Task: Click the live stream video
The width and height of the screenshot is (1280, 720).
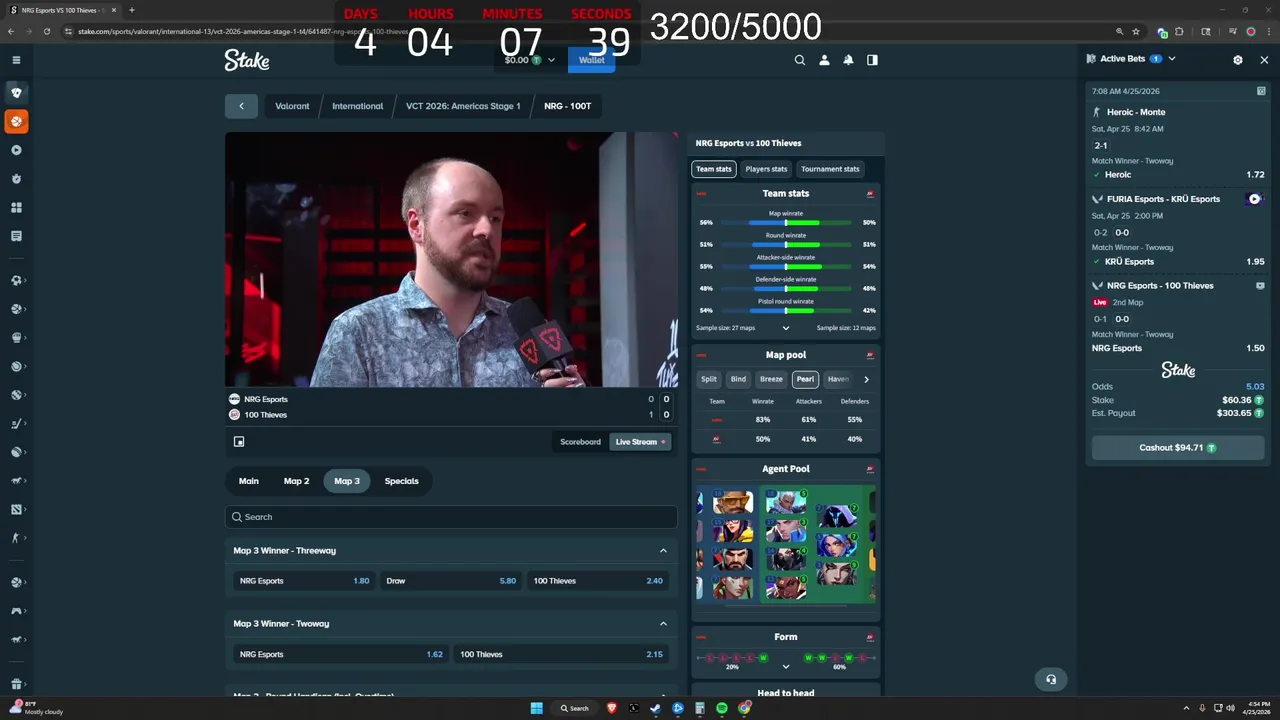Action: click(451, 259)
